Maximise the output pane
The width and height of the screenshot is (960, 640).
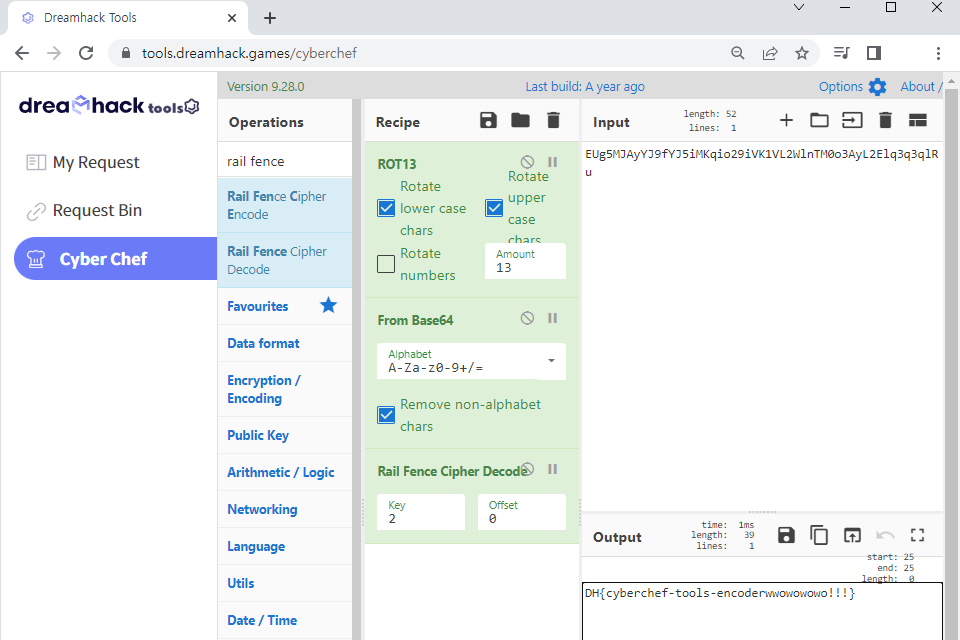[917, 535]
